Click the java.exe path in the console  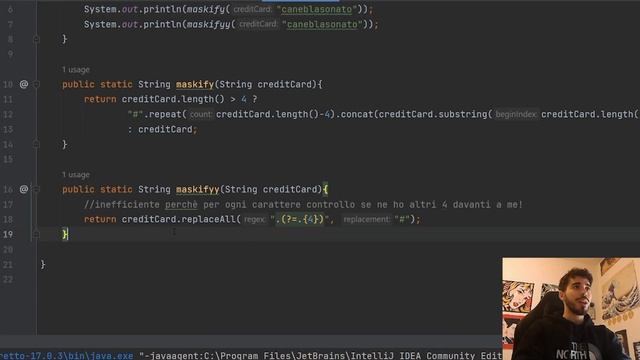[67, 356]
